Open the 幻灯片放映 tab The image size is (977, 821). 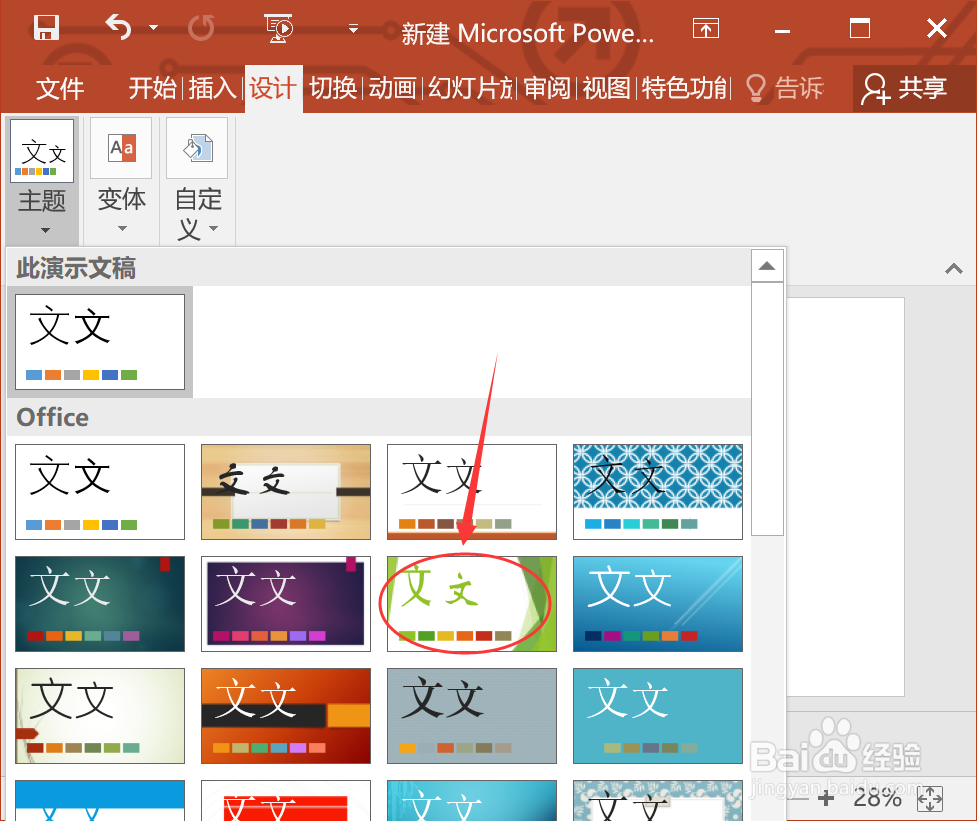pos(470,88)
